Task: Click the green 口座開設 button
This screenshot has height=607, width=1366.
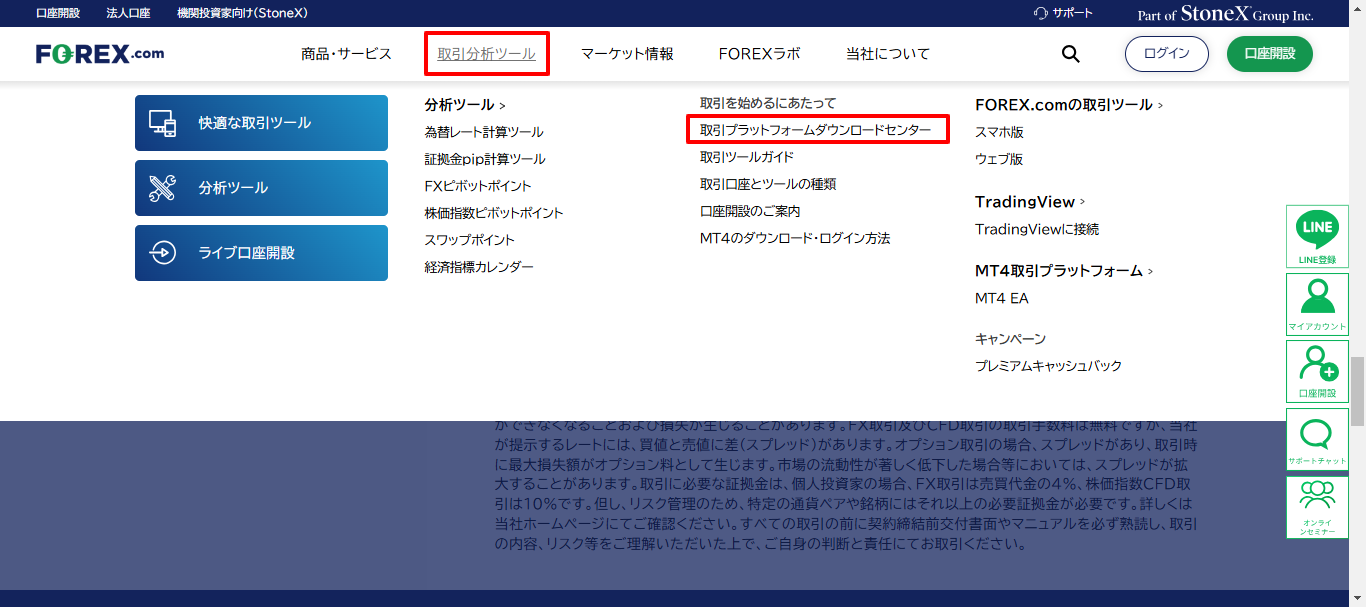Action: point(1269,54)
